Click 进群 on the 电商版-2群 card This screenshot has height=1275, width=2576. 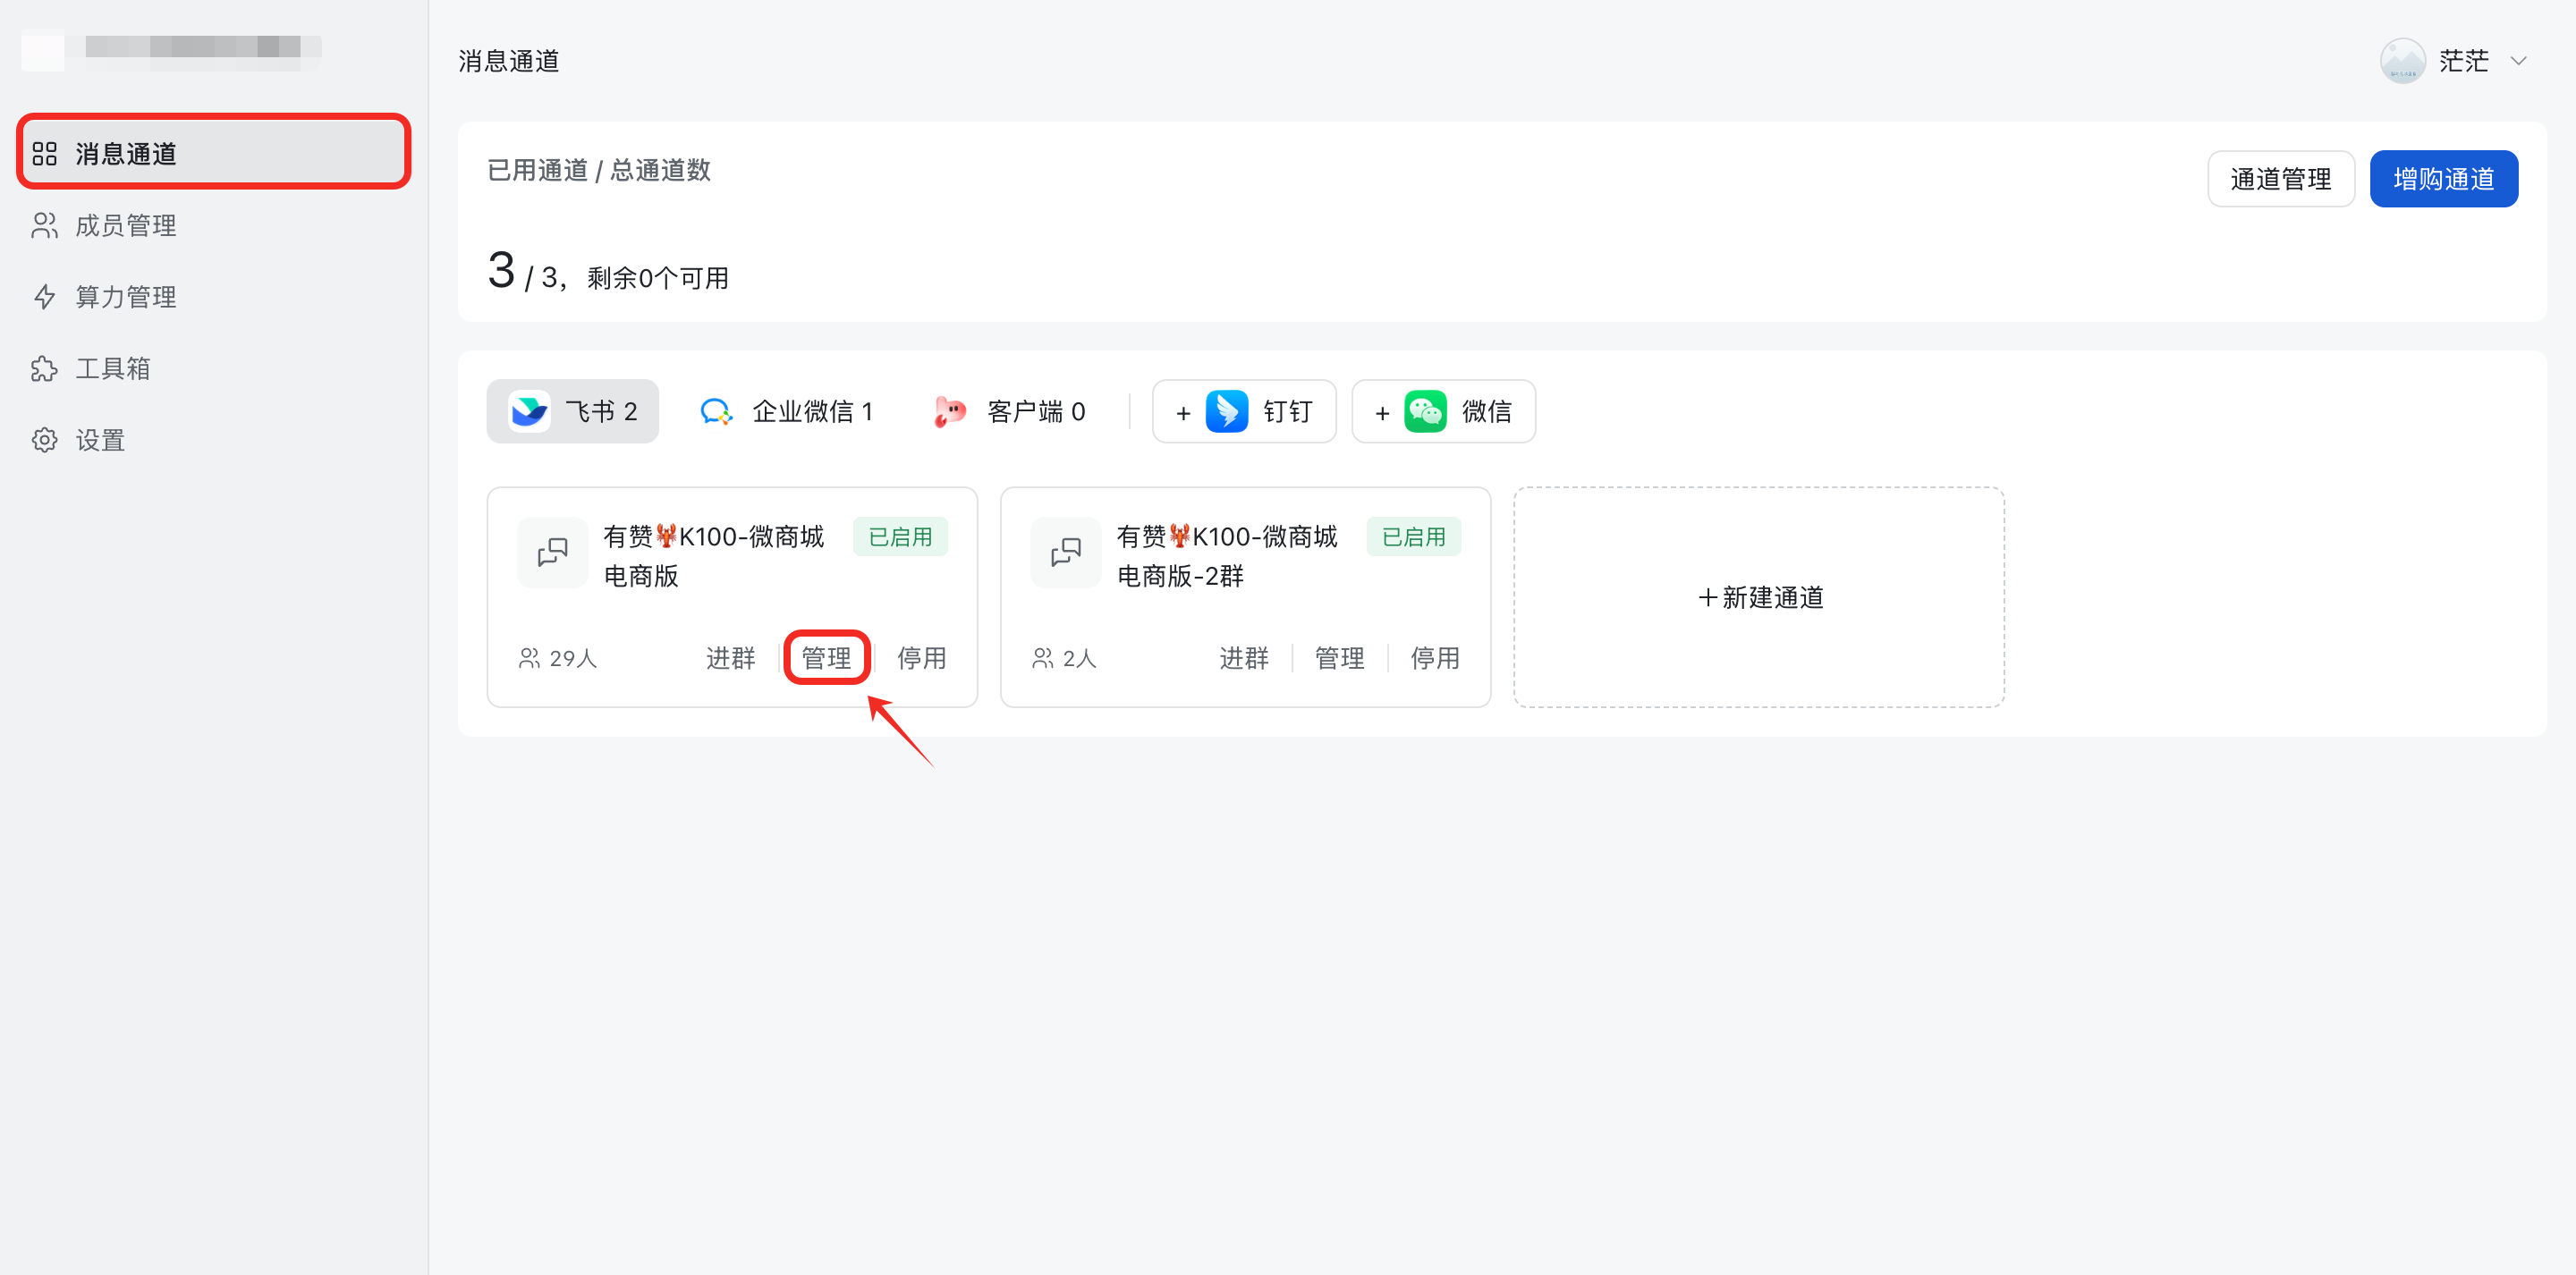[1243, 658]
